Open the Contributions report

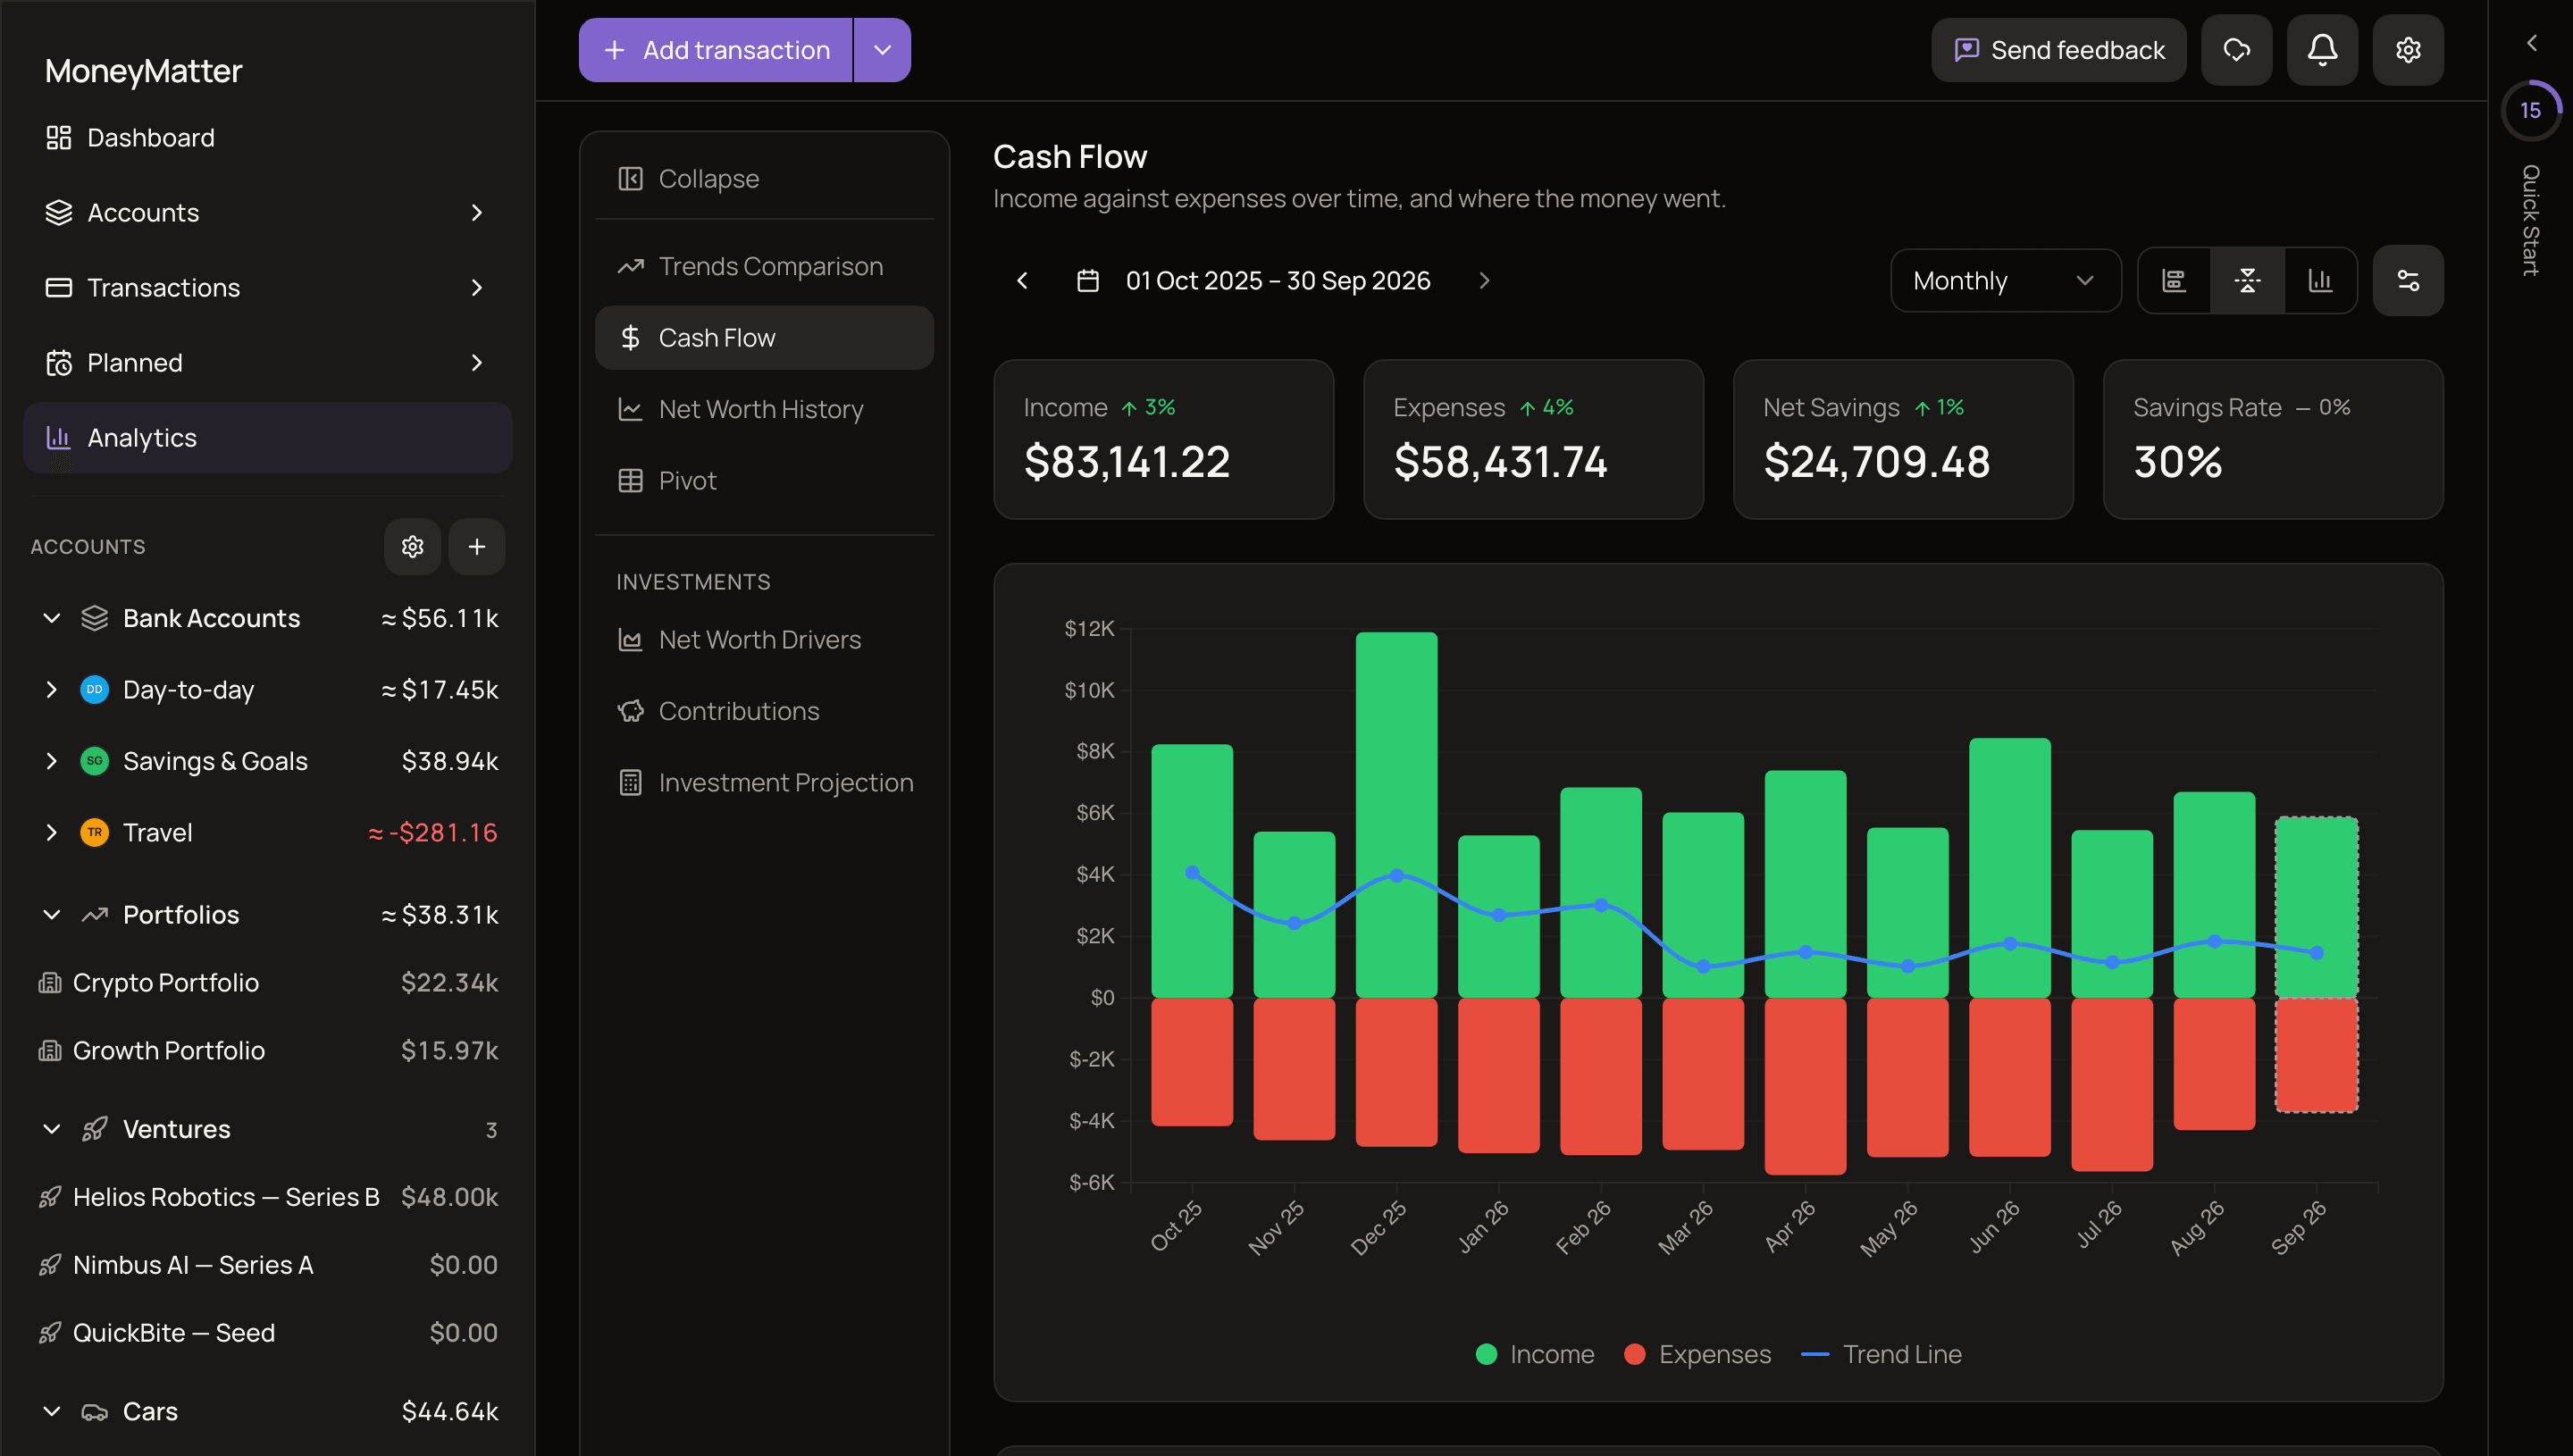coord(764,711)
